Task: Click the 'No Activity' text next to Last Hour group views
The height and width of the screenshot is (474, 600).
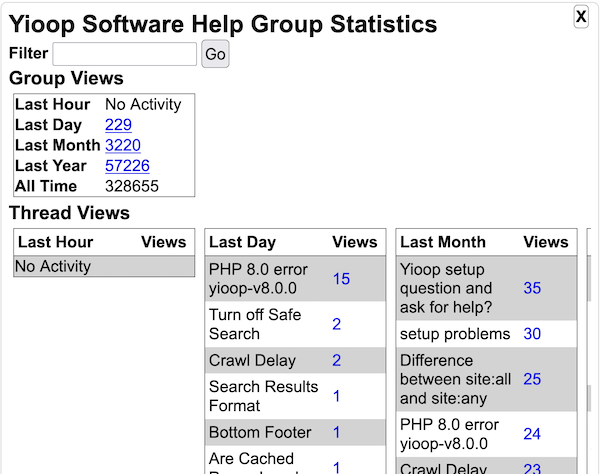Action: pos(143,104)
